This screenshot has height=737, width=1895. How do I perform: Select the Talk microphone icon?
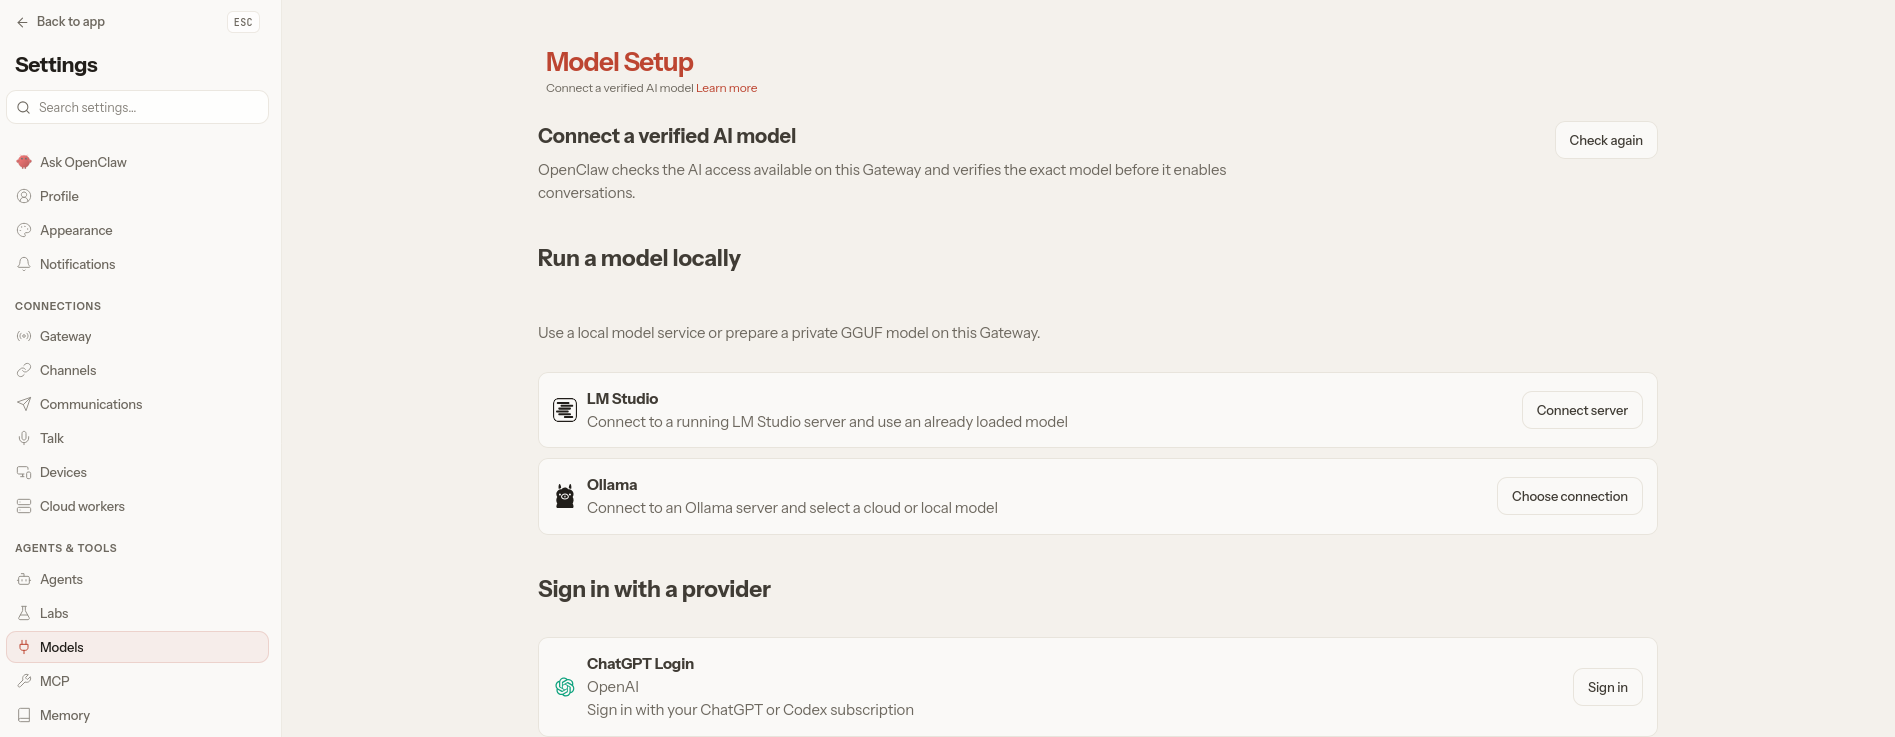(24, 438)
